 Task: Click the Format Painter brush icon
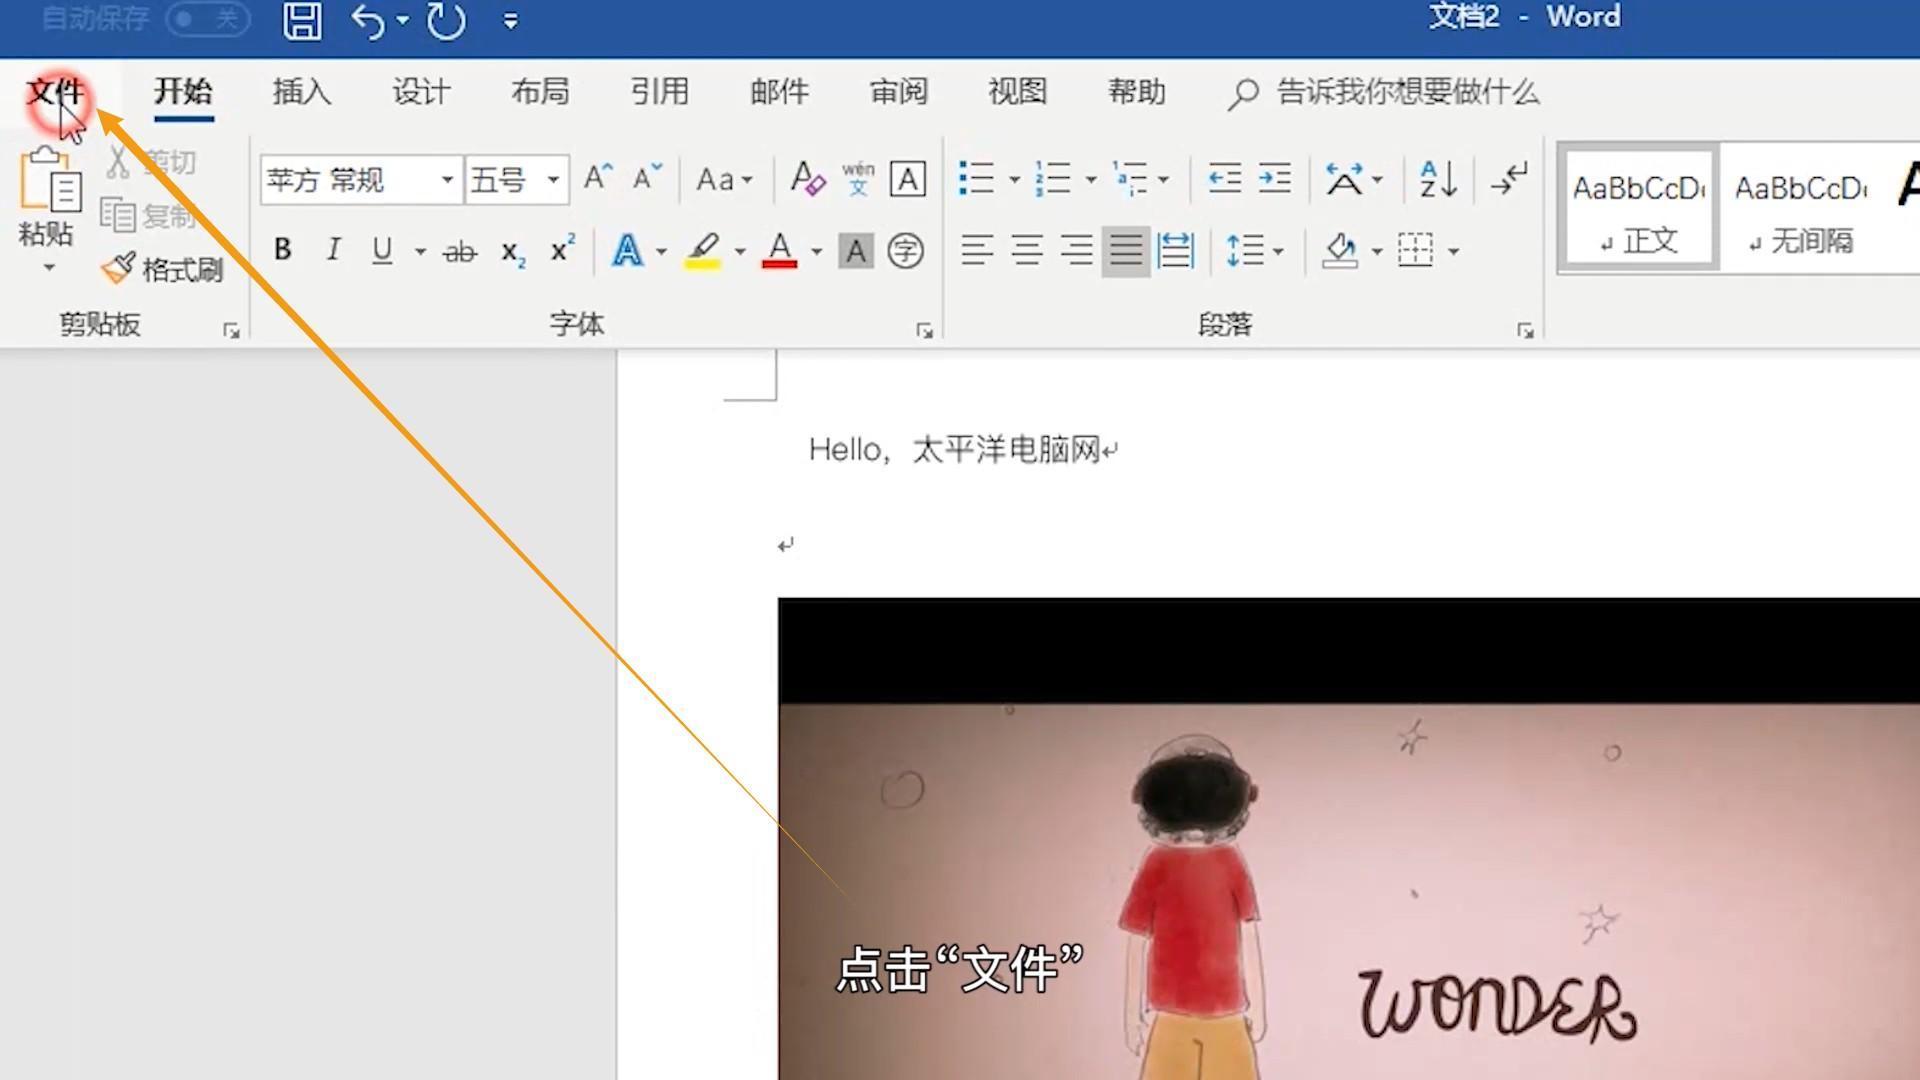[118, 268]
